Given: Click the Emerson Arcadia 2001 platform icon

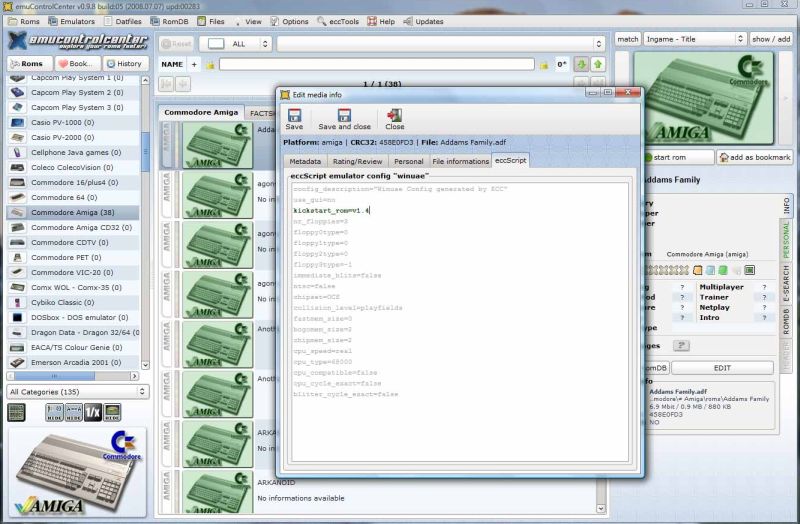Looking at the screenshot, I should (17, 362).
